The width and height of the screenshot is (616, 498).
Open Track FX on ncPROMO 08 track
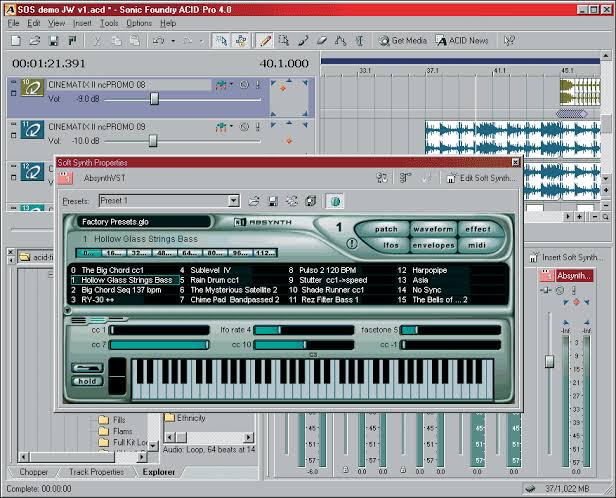pyautogui.click(x=221, y=85)
